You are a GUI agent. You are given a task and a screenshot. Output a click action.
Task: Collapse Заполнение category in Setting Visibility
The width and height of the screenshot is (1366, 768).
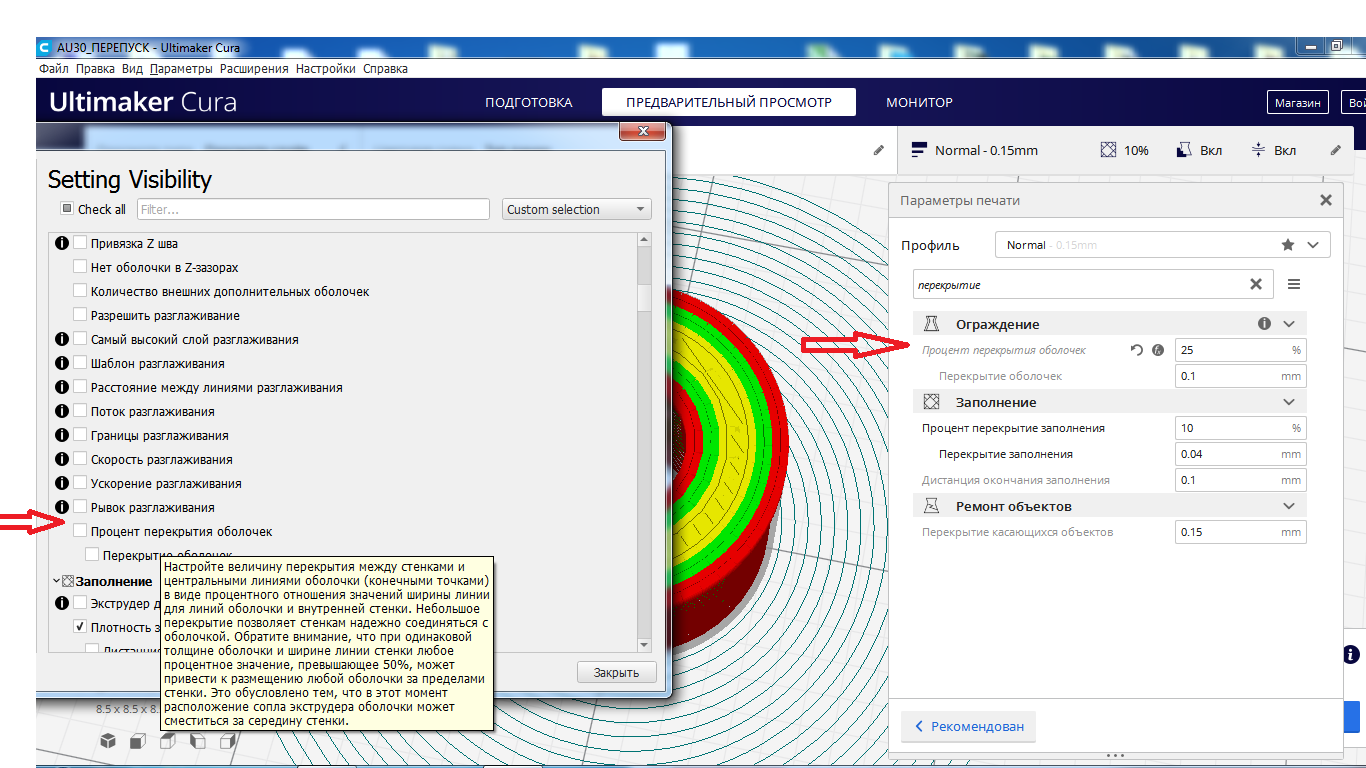56,581
